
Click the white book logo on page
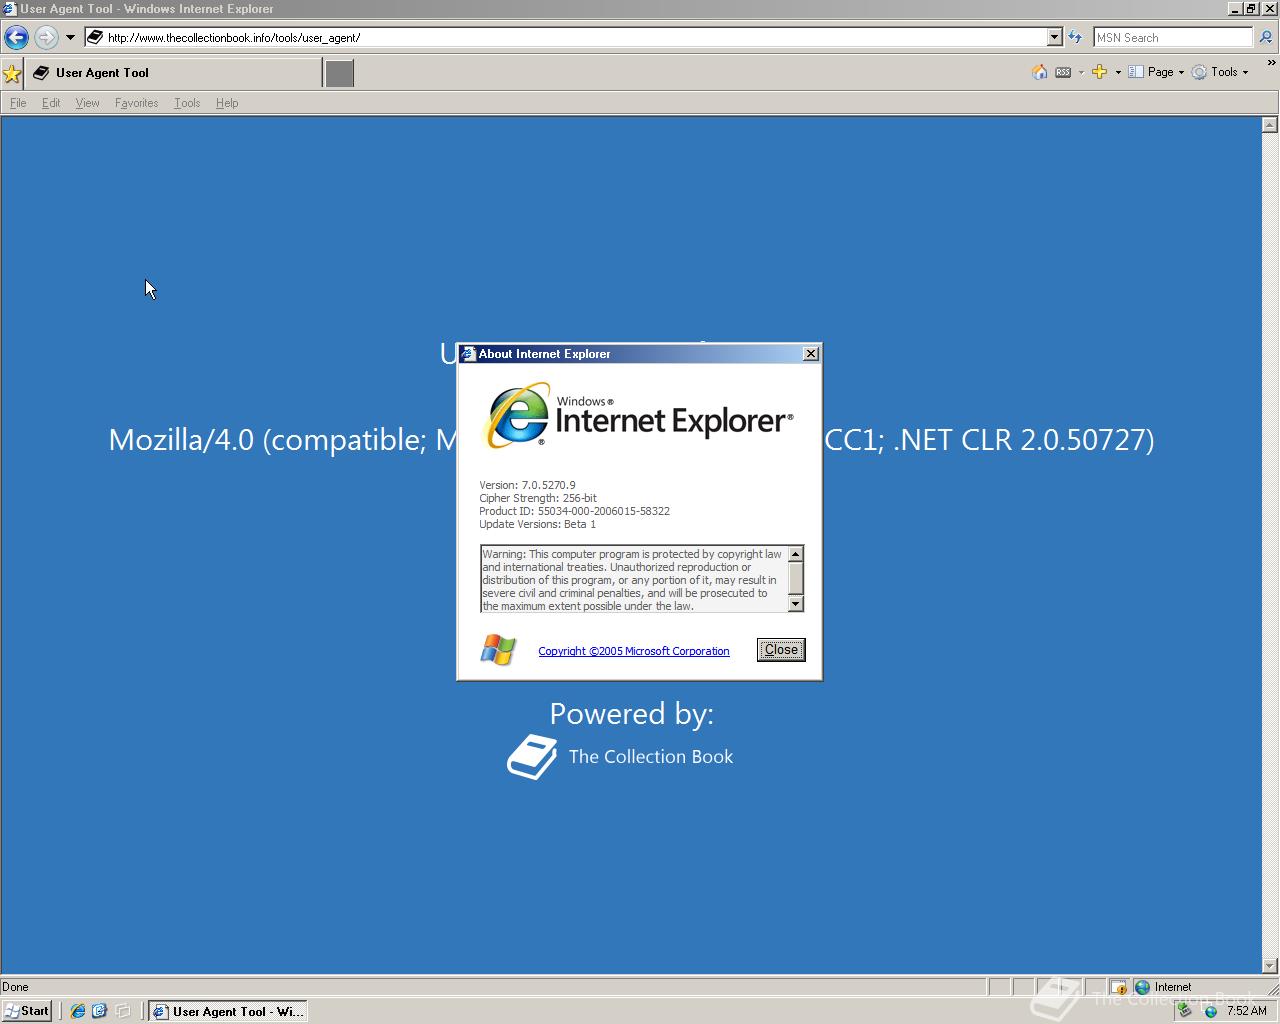(x=532, y=757)
